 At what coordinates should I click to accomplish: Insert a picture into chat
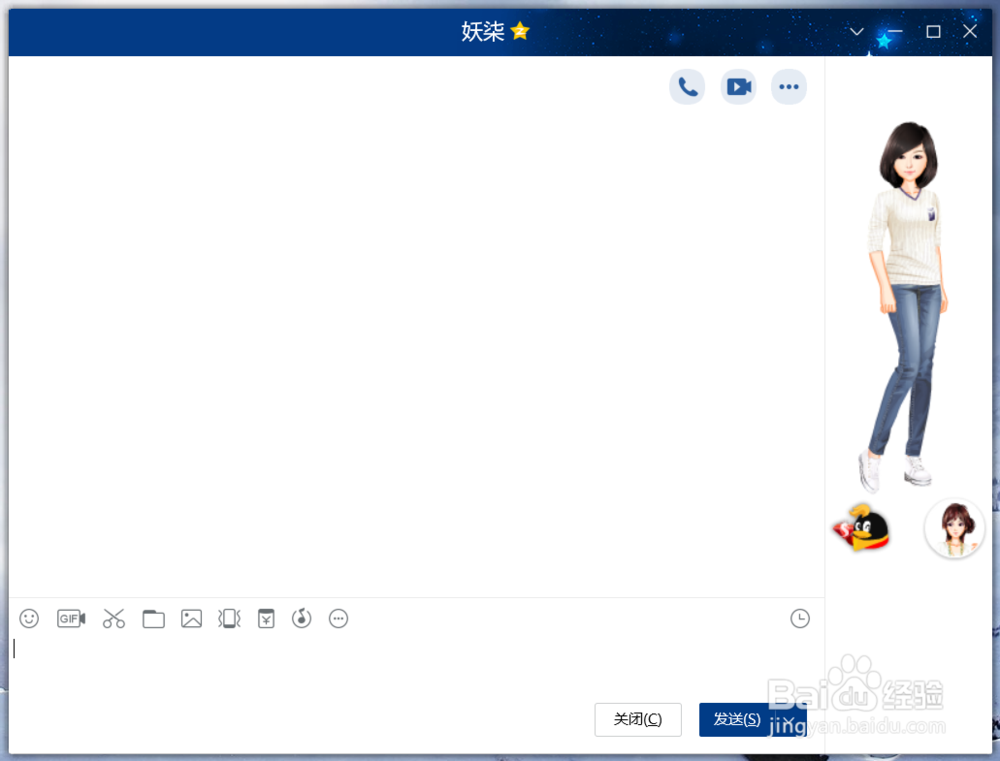pyautogui.click(x=191, y=618)
